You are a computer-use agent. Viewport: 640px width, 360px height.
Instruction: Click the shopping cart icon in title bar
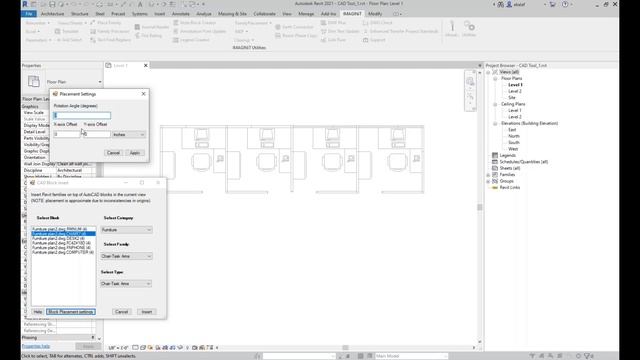(x=553, y=4)
